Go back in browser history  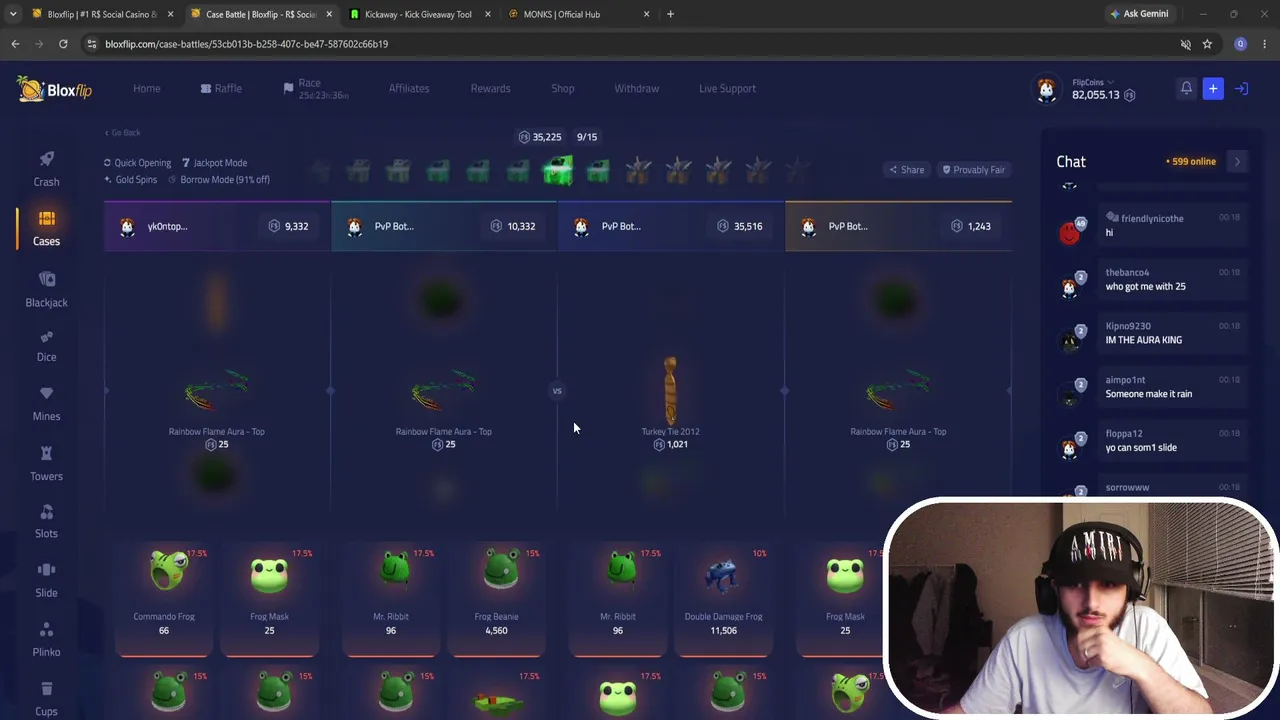point(15,44)
